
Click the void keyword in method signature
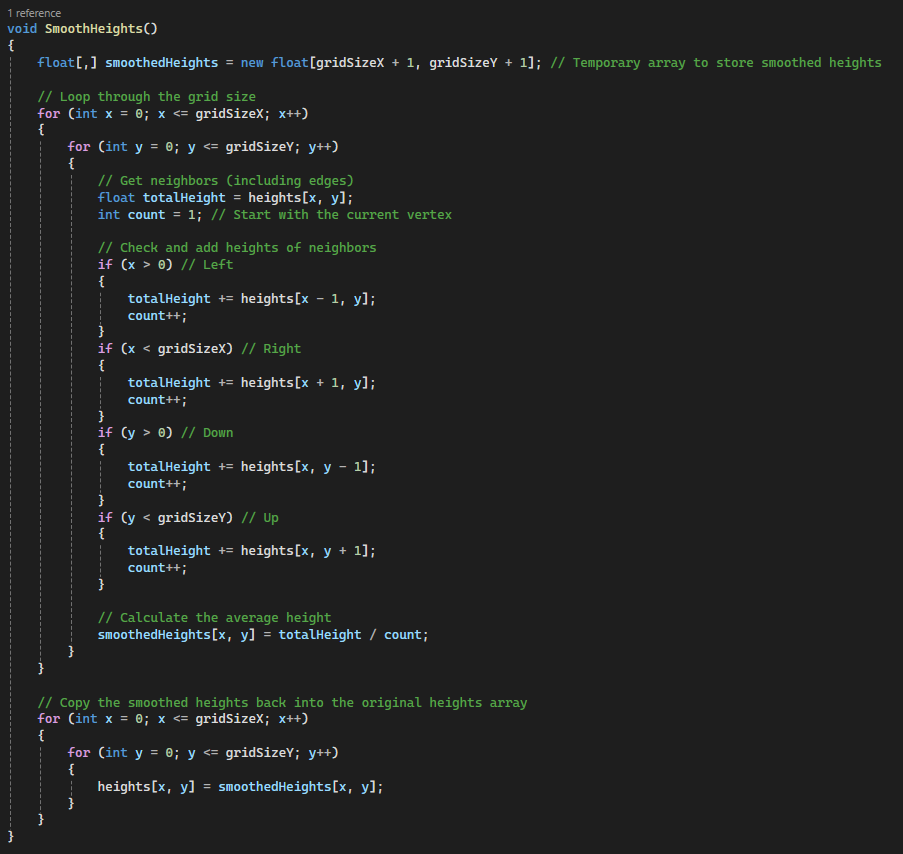click(x=22, y=28)
